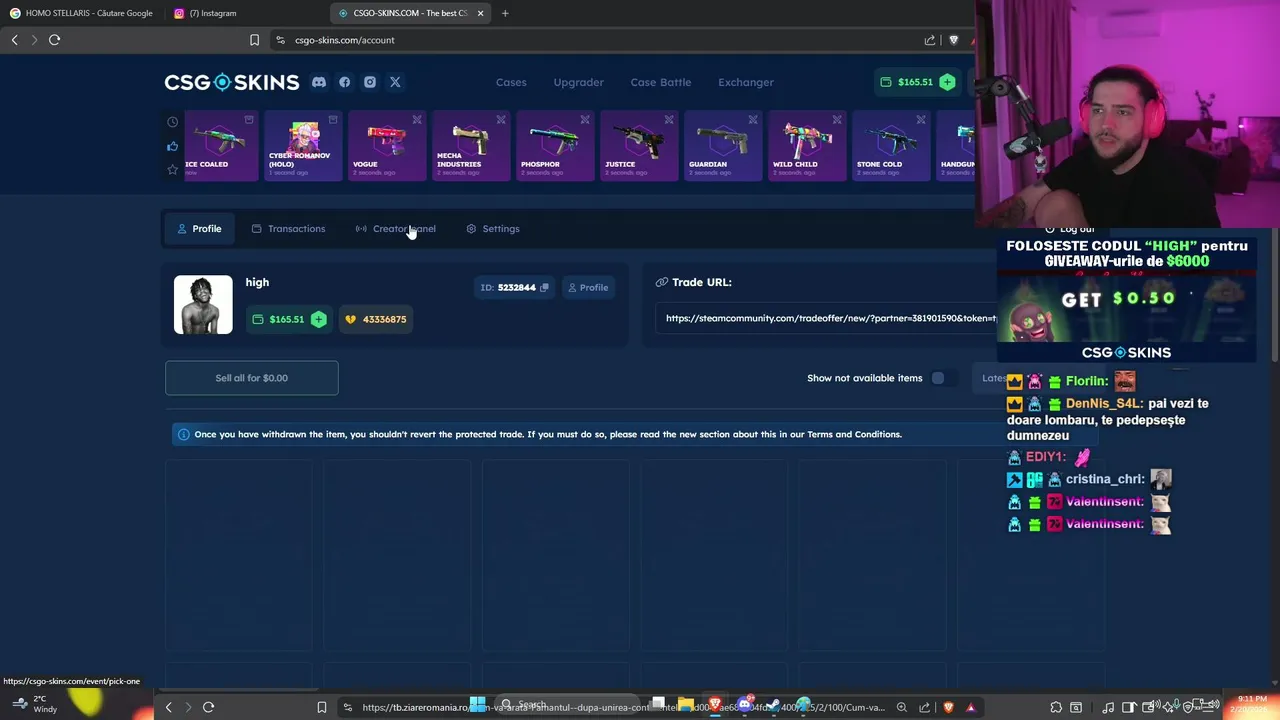Open the JUSTICE drop card
This screenshot has height=720, width=1280.
click(x=639, y=146)
